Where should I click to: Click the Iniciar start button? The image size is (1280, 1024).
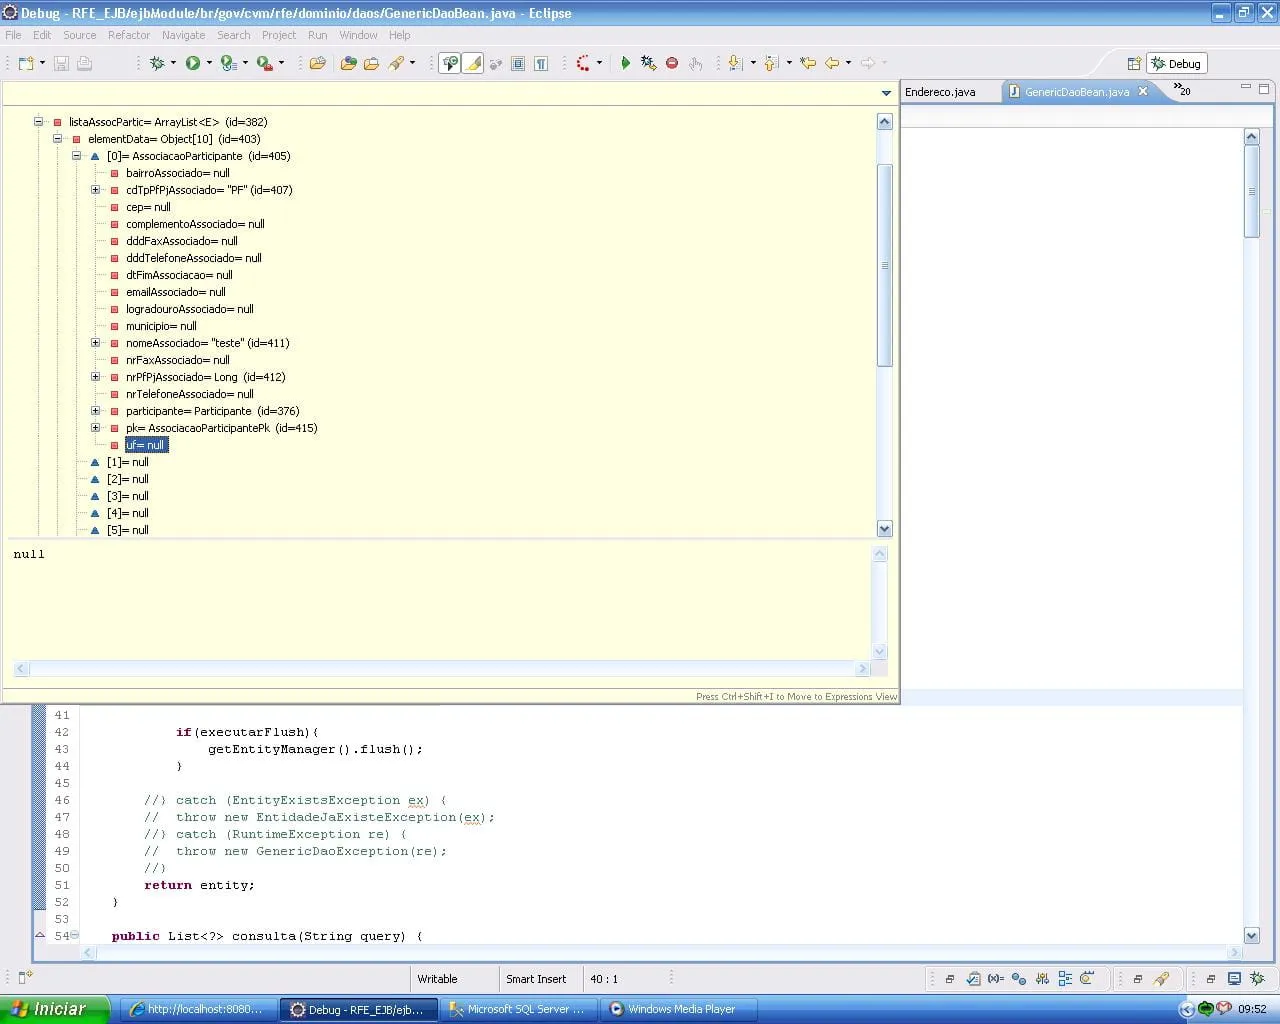pos(52,1009)
